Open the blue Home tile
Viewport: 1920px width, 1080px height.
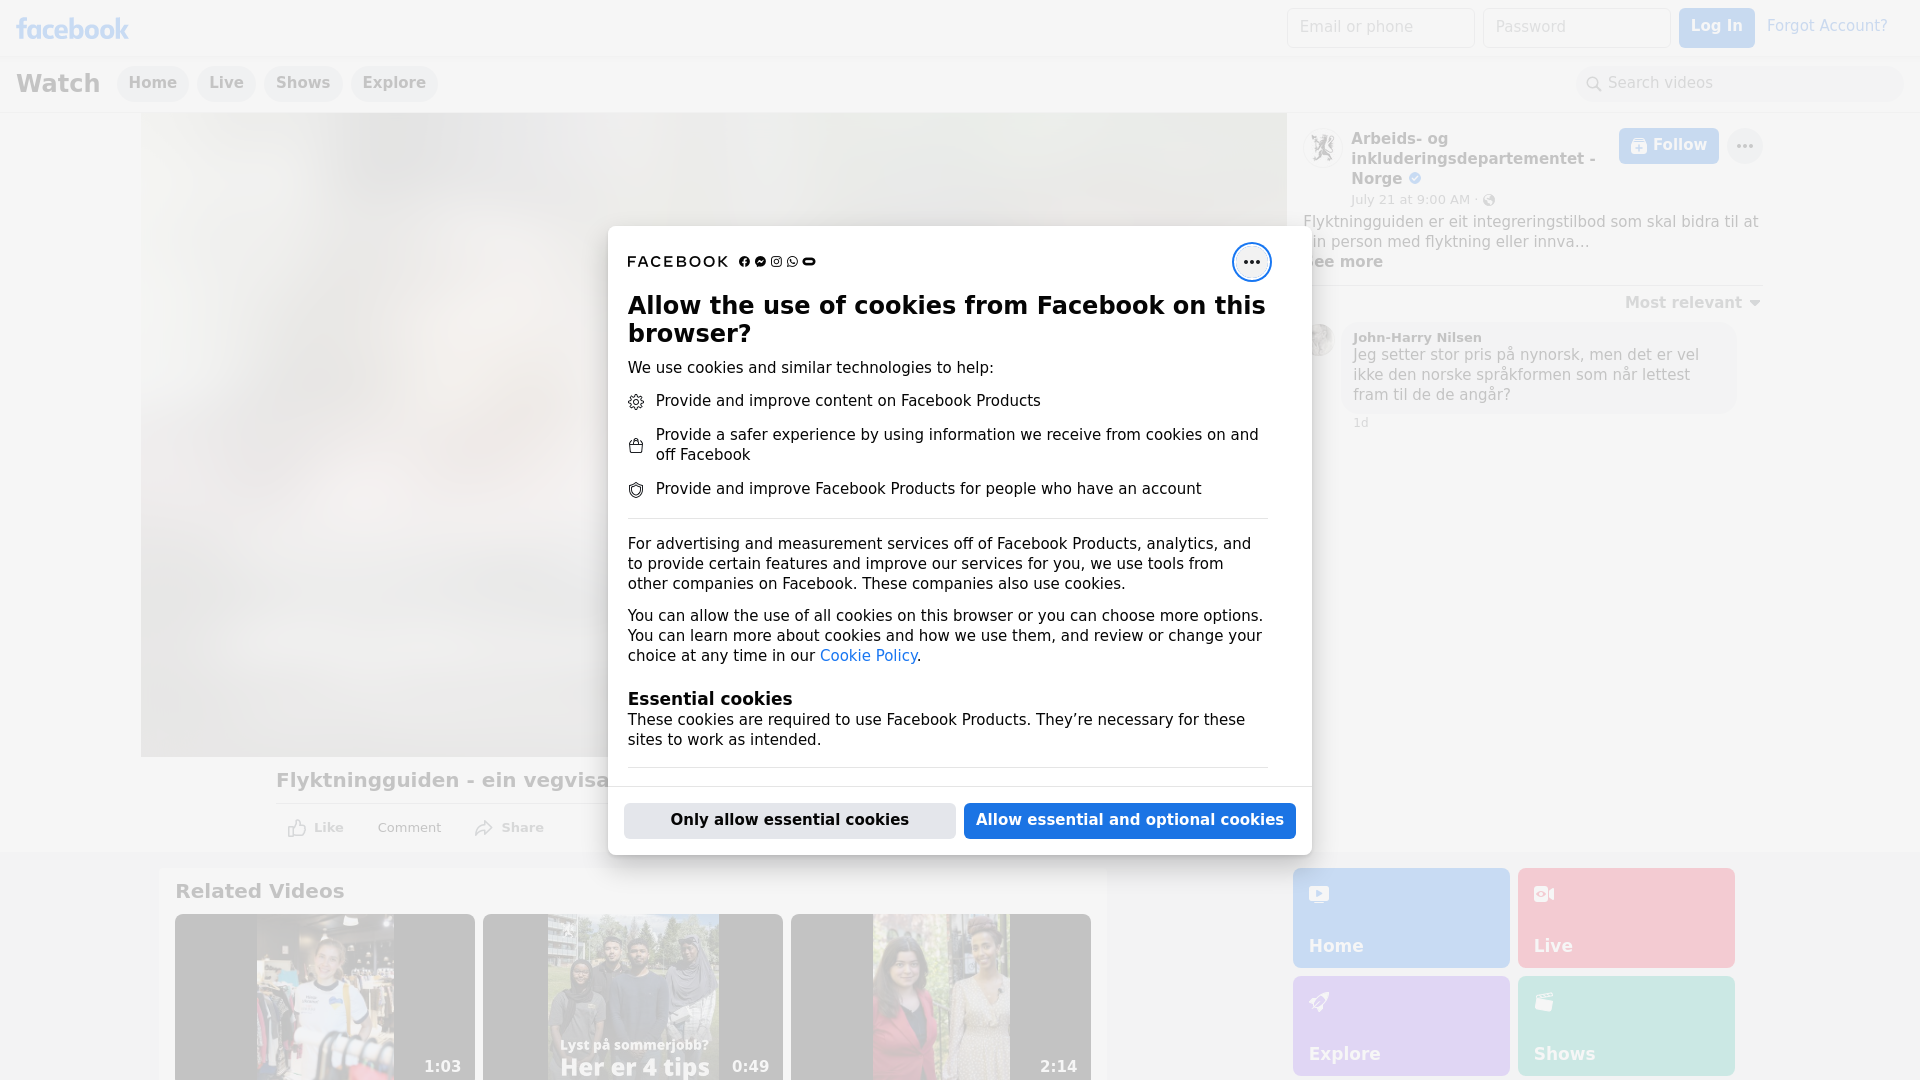pyautogui.click(x=1401, y=917)
